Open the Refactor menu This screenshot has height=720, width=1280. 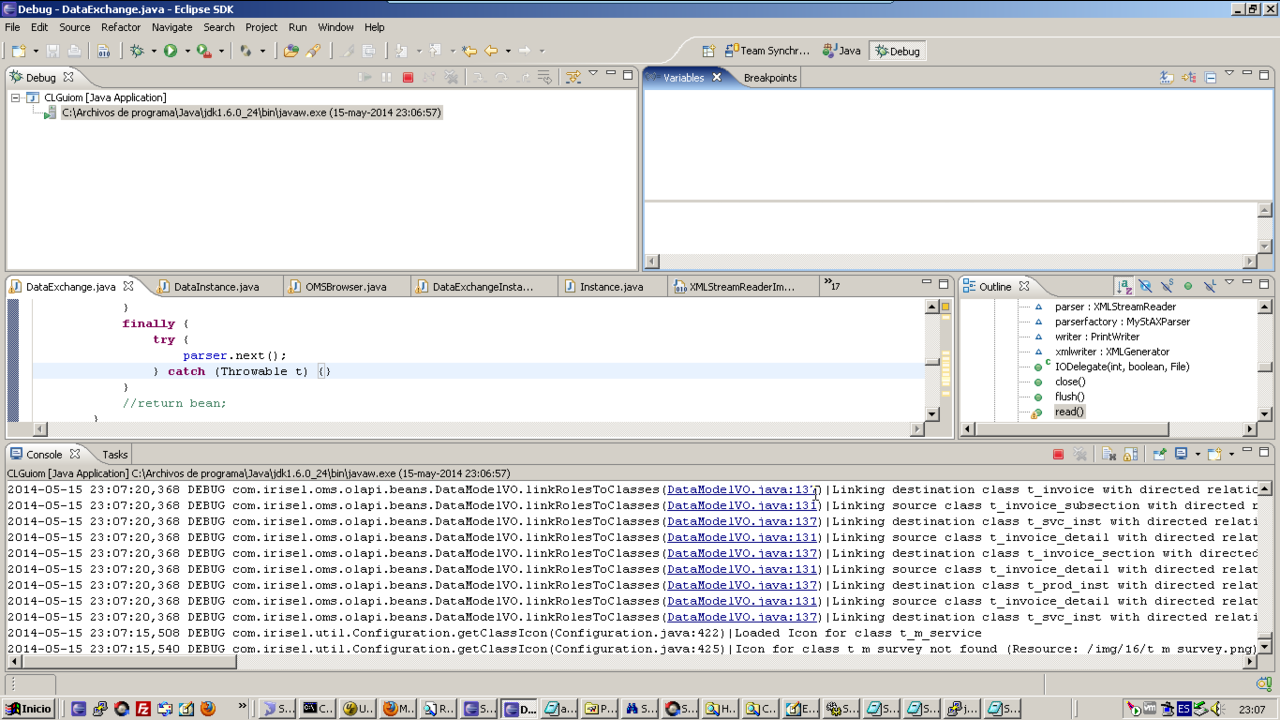click(121, 27)
